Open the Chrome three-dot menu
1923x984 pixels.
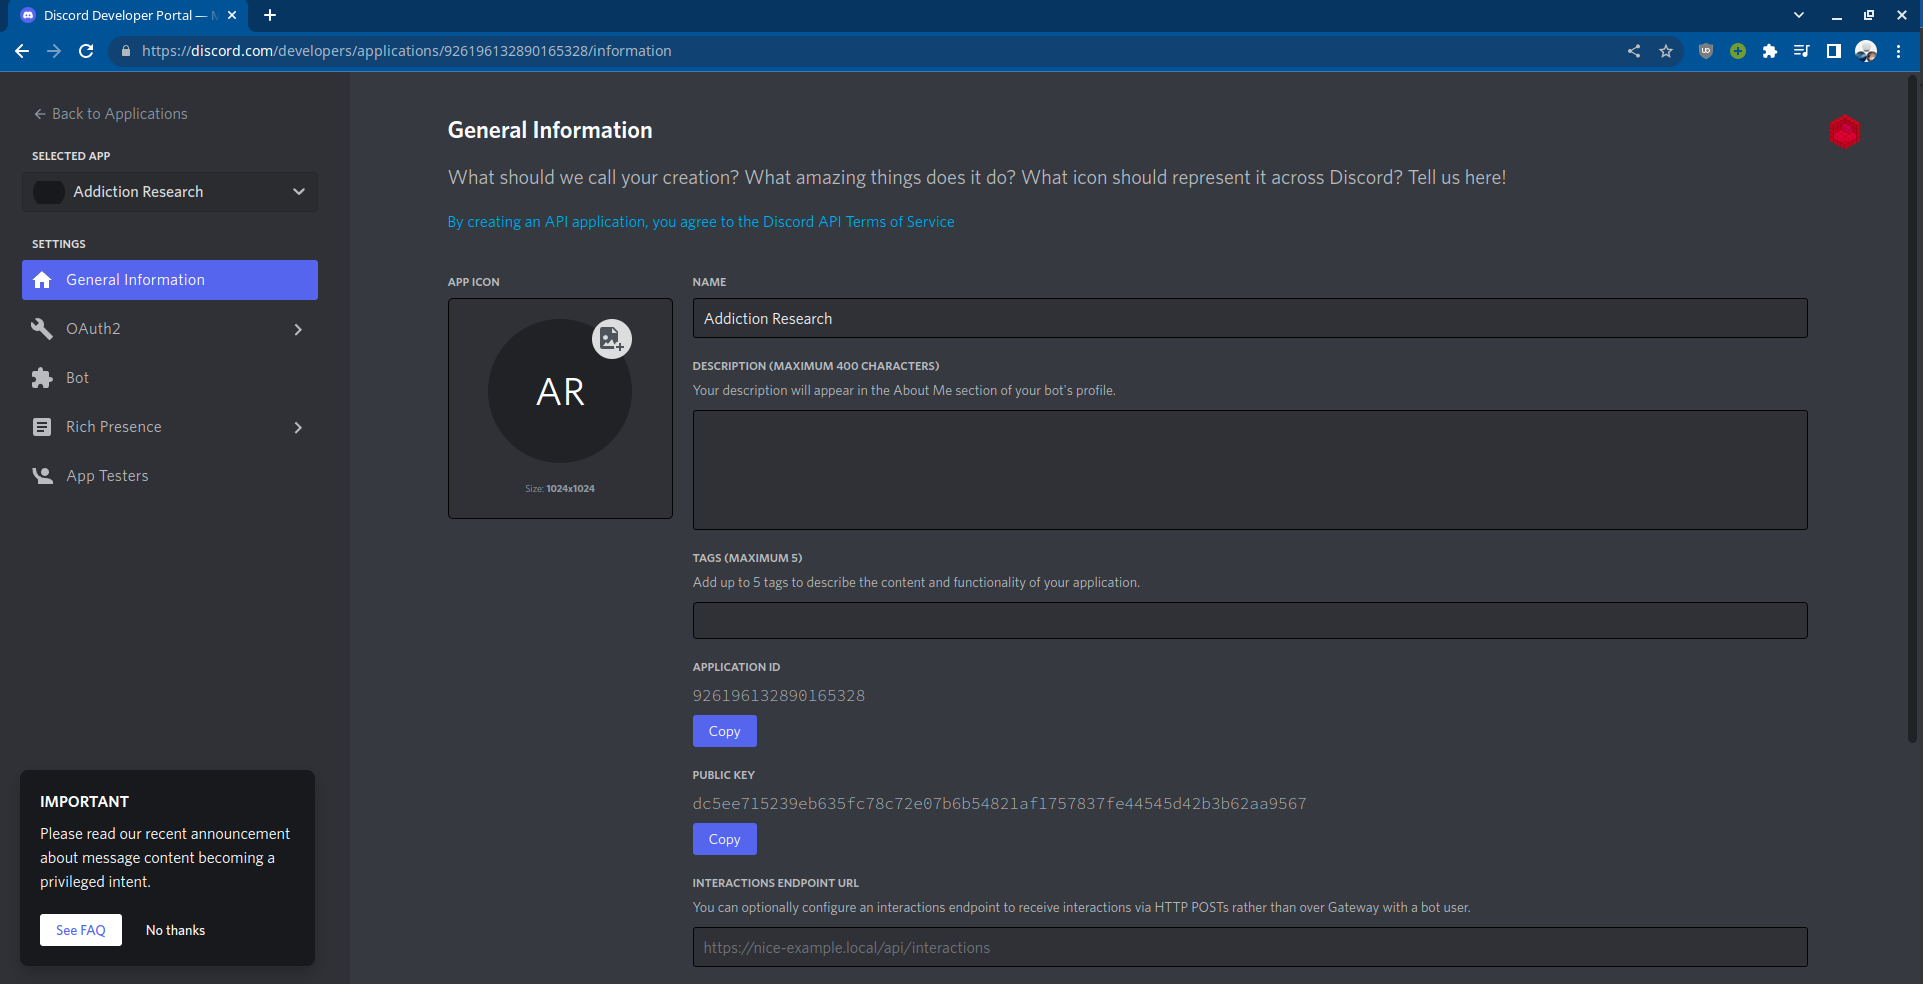point(1900,51)
